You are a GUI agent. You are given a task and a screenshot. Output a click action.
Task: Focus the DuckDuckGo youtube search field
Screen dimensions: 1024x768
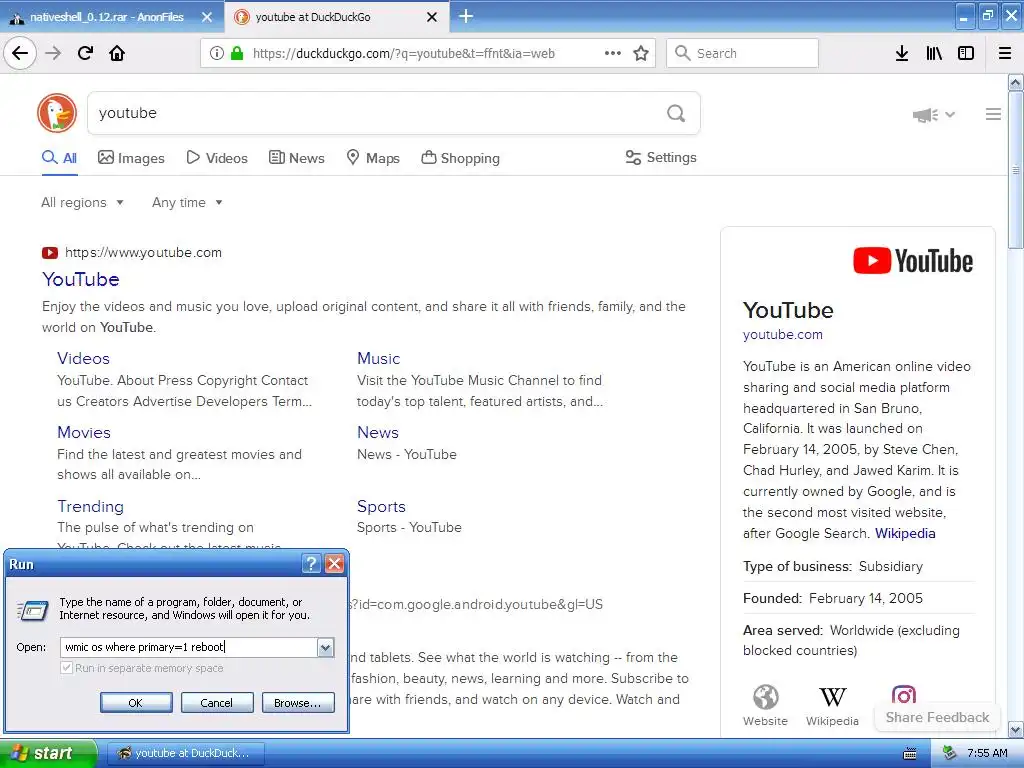pyautogui.click(x=379, y=114)
